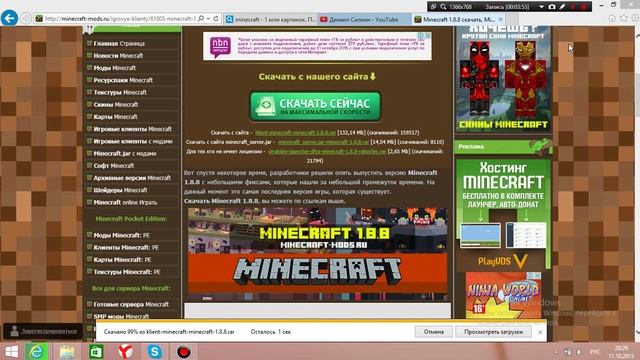Open Карты Minecraft: PE link

coord(122,260)
